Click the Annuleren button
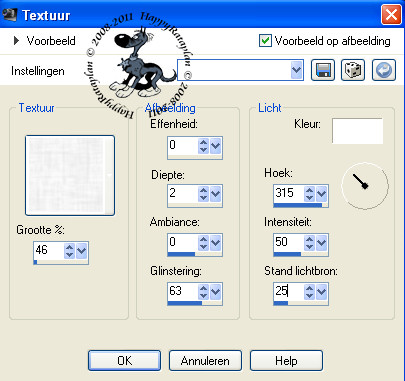This screenshot has height=381, width=405. point(205,360)
